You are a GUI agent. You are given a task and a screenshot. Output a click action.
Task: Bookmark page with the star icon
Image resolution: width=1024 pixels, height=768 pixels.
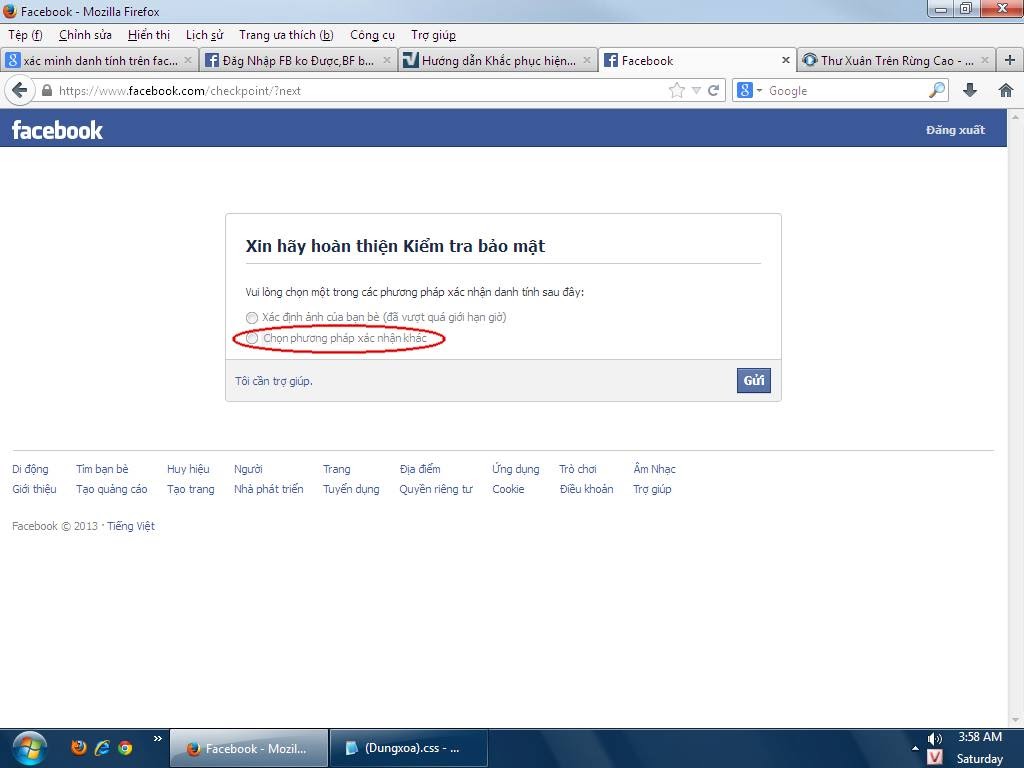[677, 90]
